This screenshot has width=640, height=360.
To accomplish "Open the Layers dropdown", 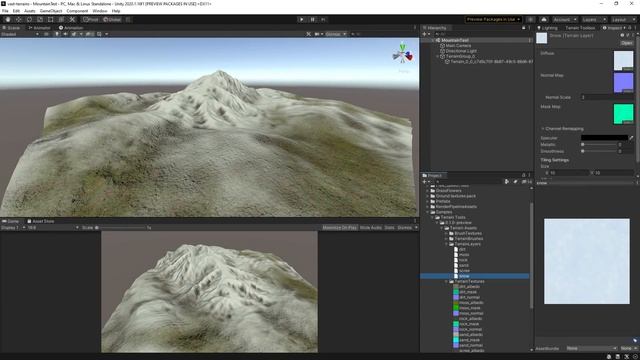I will 593,19.
